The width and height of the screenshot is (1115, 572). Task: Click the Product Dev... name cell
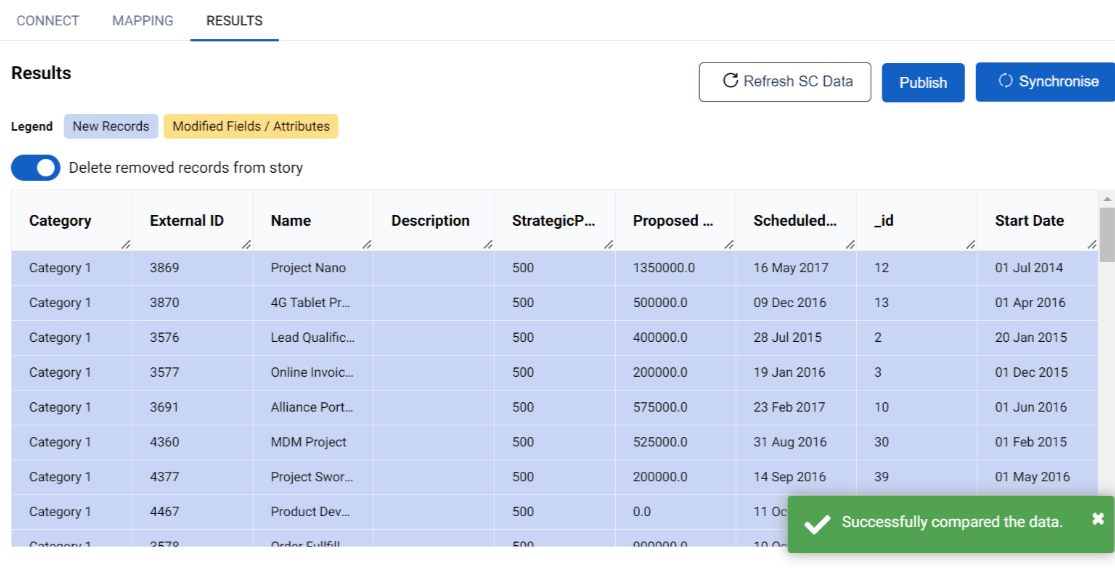[314, 512]
